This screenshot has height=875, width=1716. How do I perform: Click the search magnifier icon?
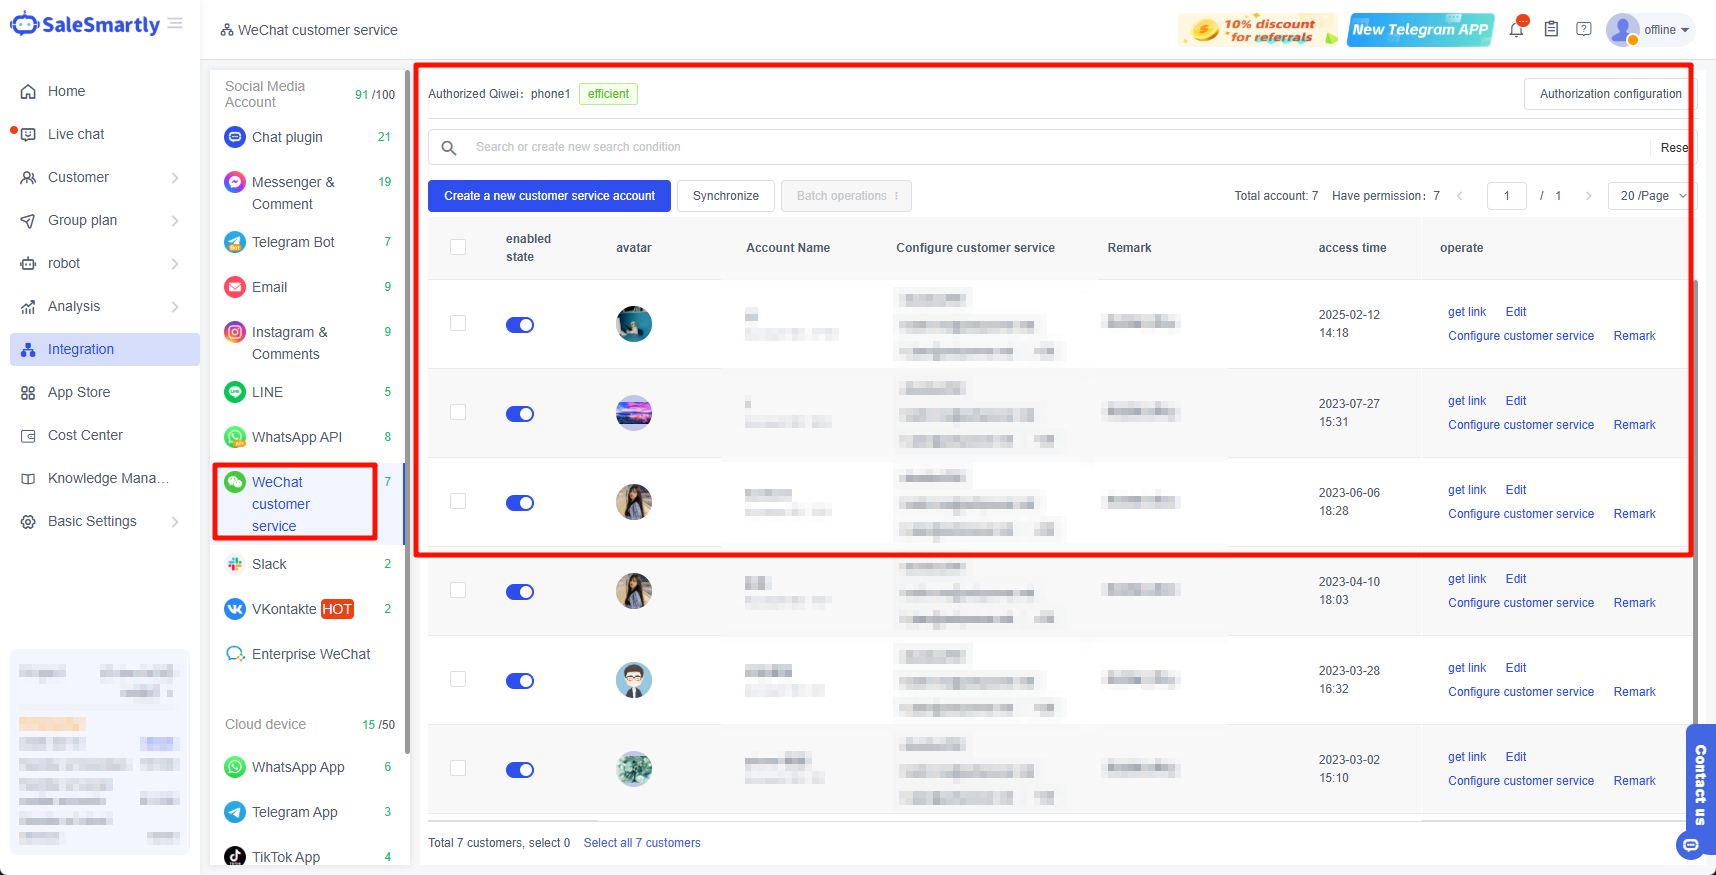tap(449, 148)
